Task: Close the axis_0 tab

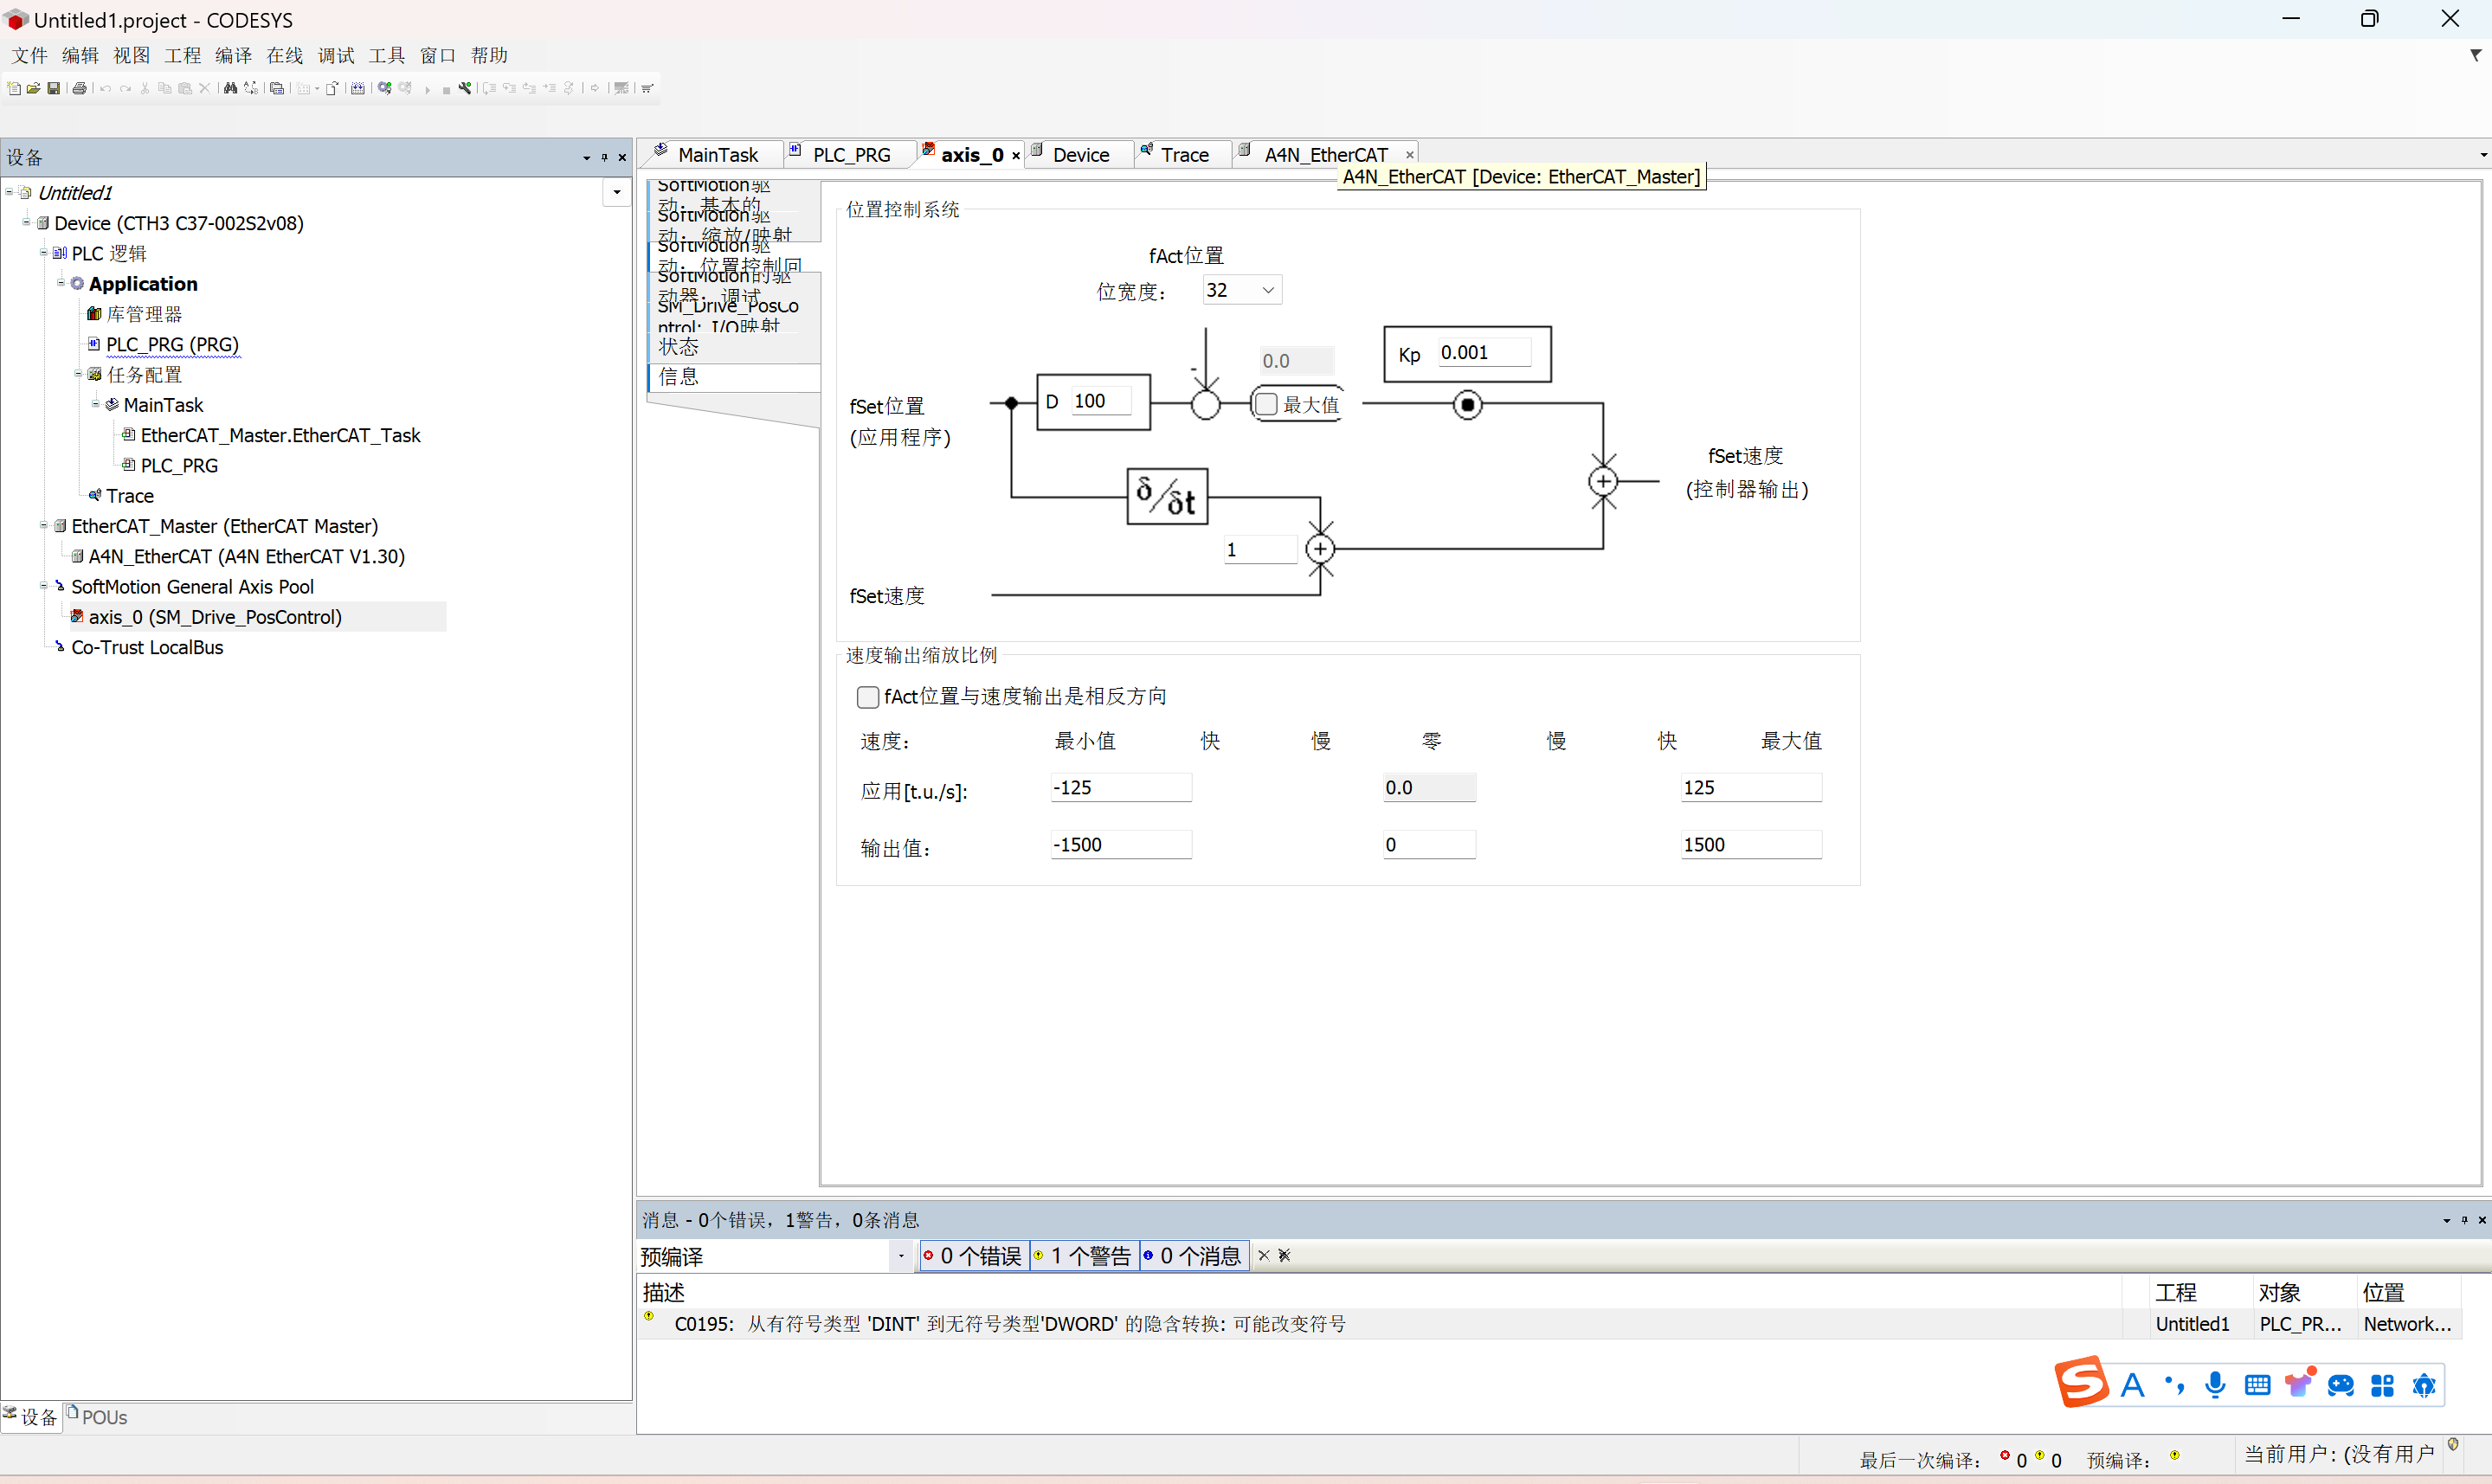Action: click(x=1016, y=155)
